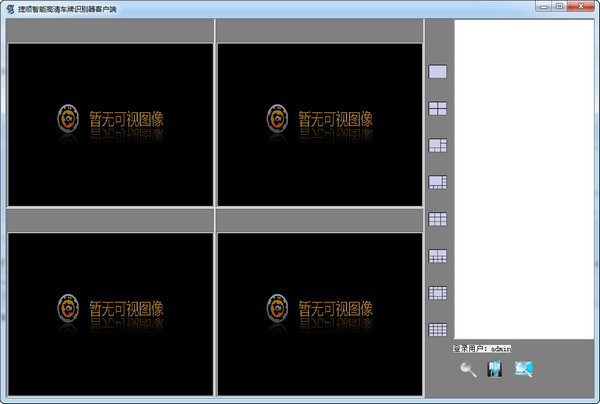600x404 pixels.
Task: Click the white device list panel
Action: 524,179
